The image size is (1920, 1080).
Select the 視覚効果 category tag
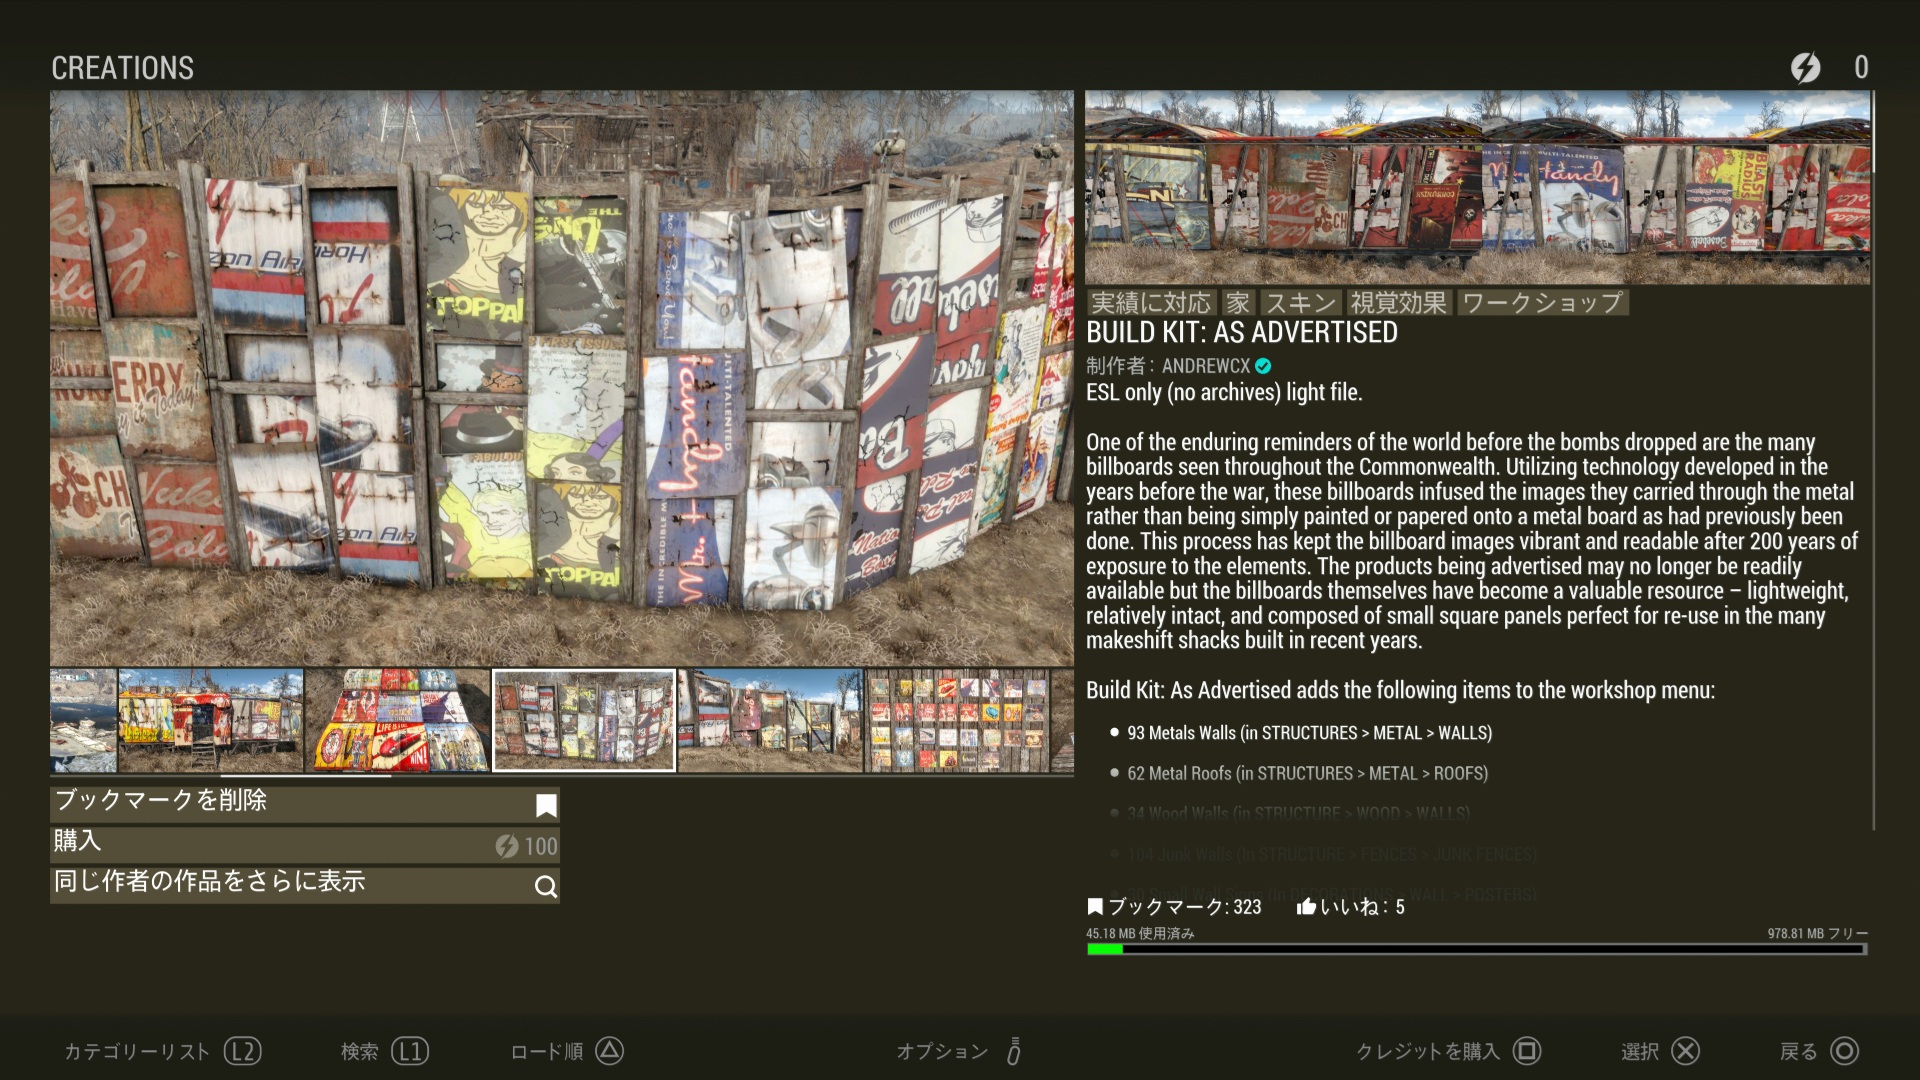1398,303
